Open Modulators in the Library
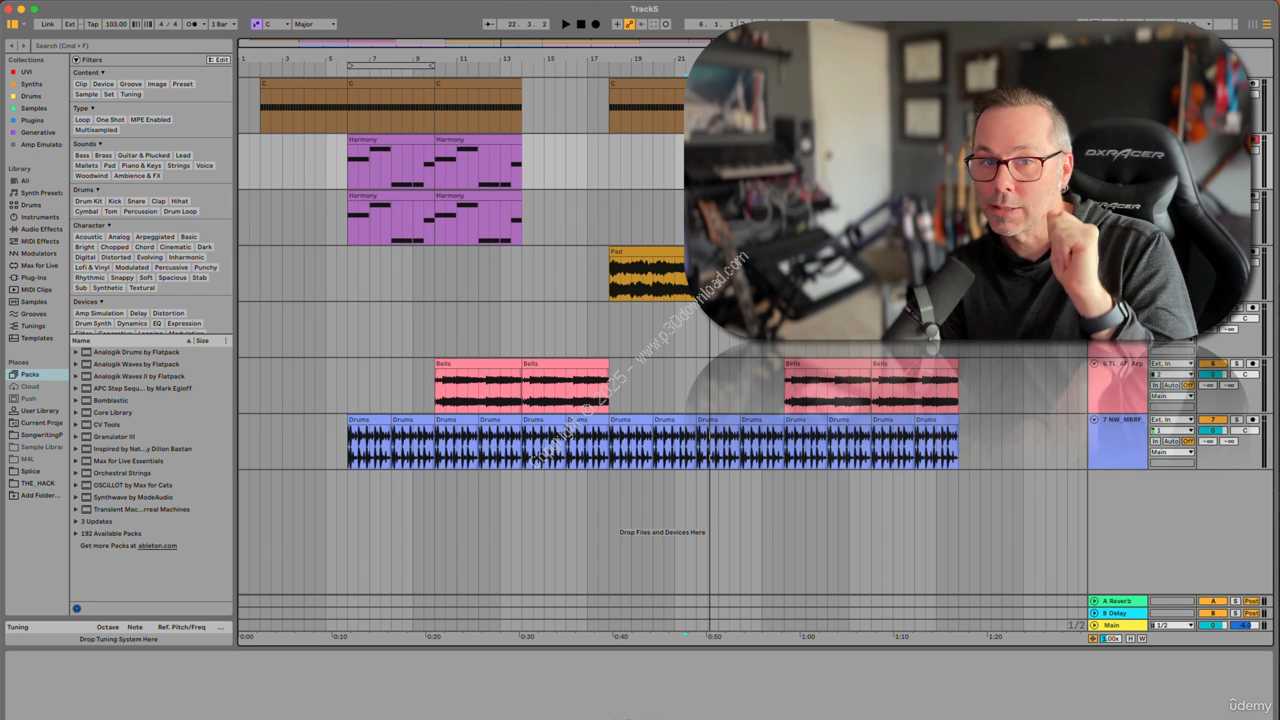The image size is (1280, 720). point(38,253)
